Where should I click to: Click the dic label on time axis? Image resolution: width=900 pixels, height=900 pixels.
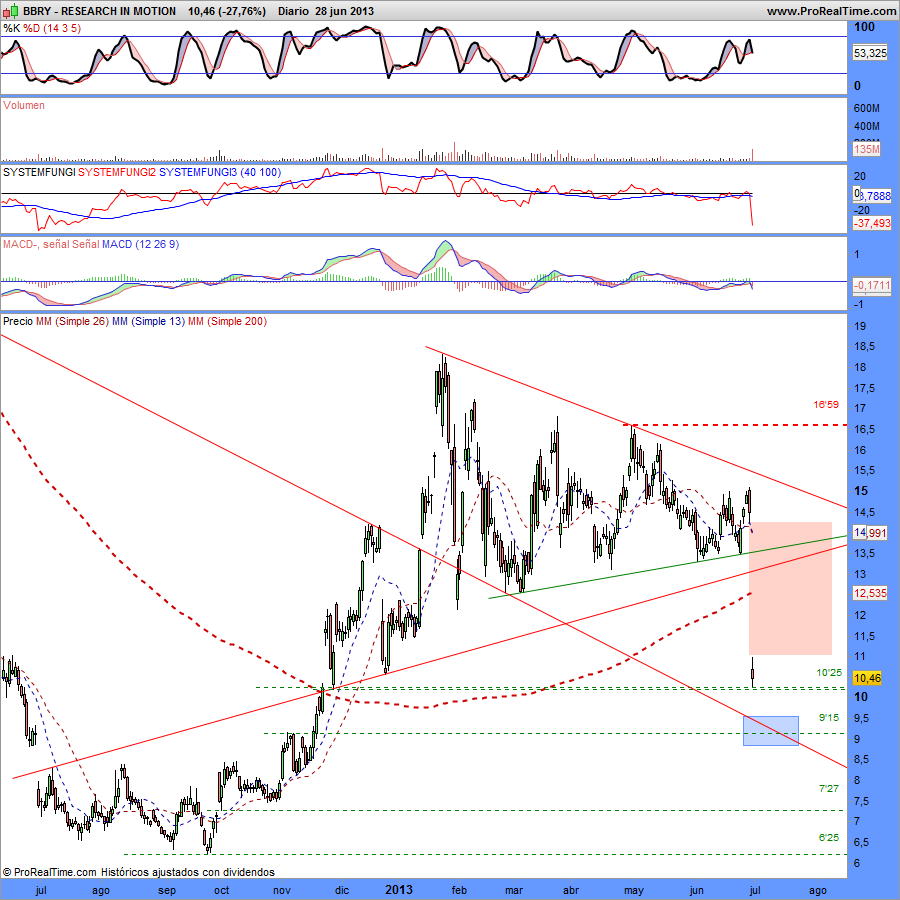342,890
